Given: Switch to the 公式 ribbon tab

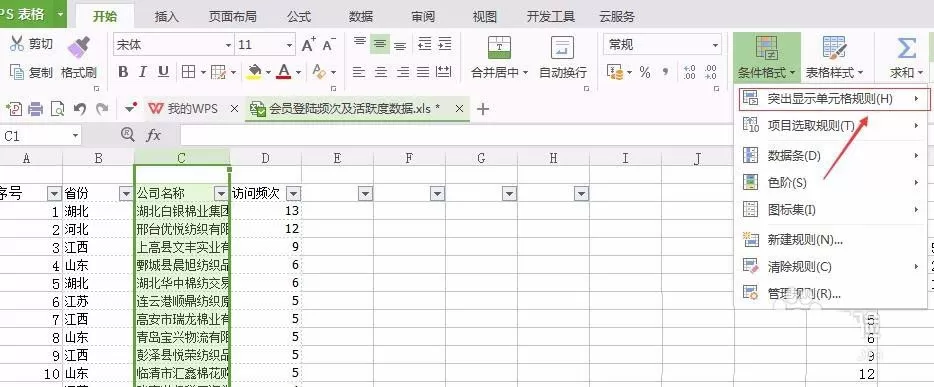Looking at the screenshot, I should click(298, 17).
